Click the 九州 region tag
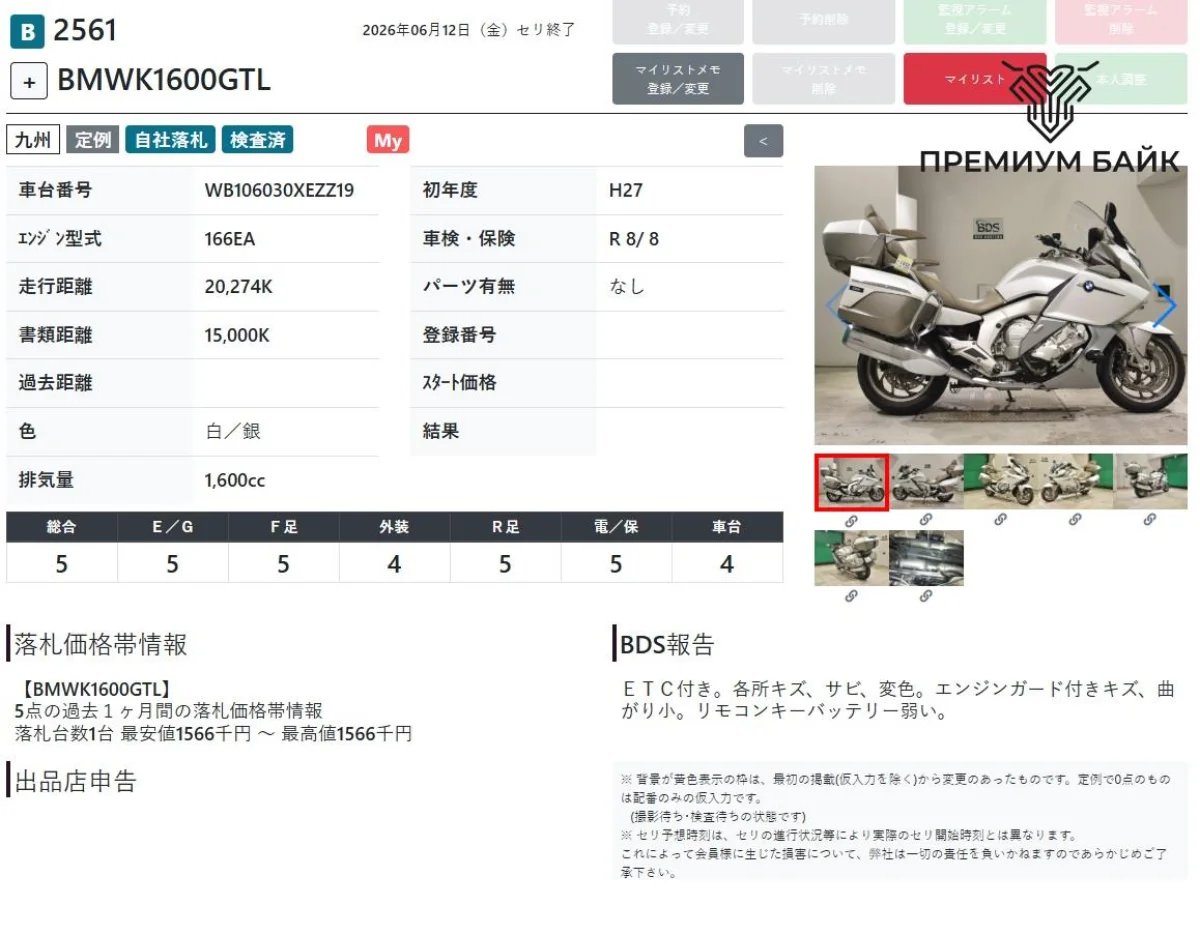Viewport: 1200px width, 934px height. (34, 140)
